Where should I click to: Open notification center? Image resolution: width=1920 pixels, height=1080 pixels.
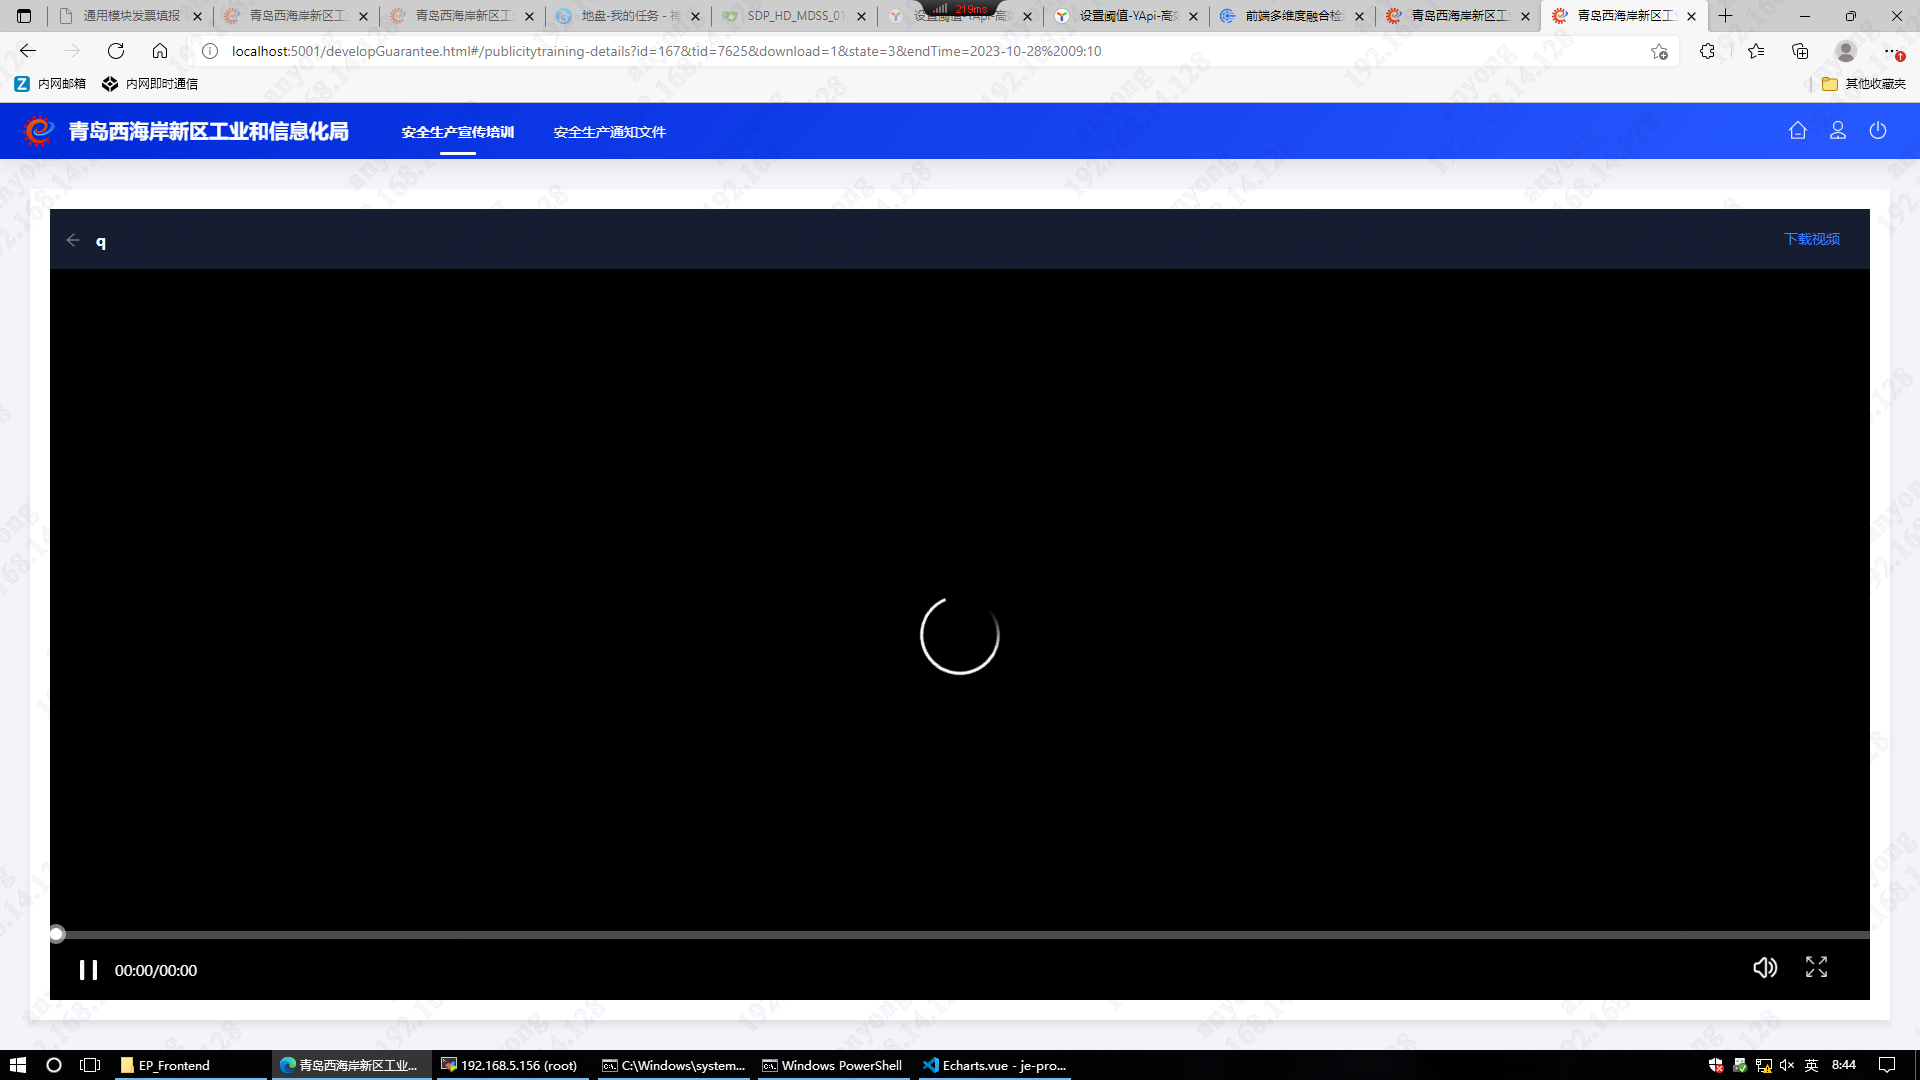point(1887,1065)
